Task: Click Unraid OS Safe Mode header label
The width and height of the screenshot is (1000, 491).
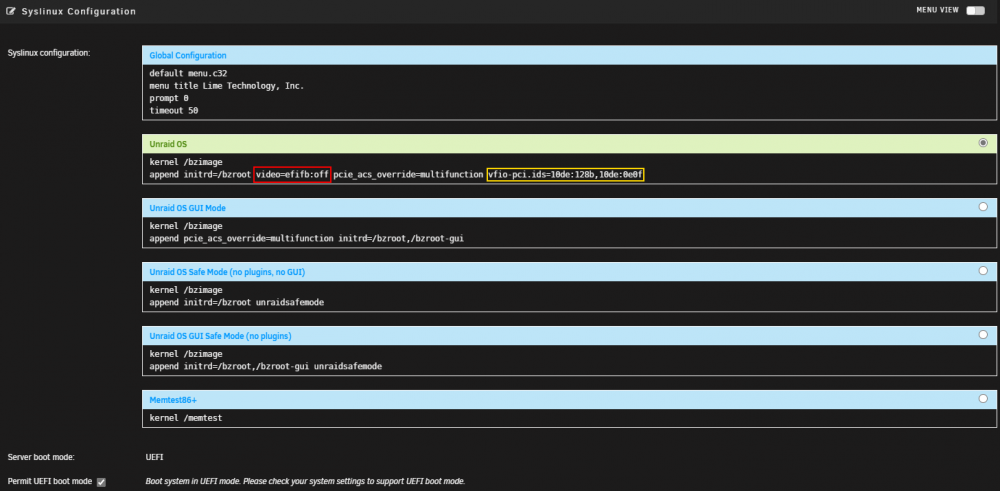Action: pos(227,272)
